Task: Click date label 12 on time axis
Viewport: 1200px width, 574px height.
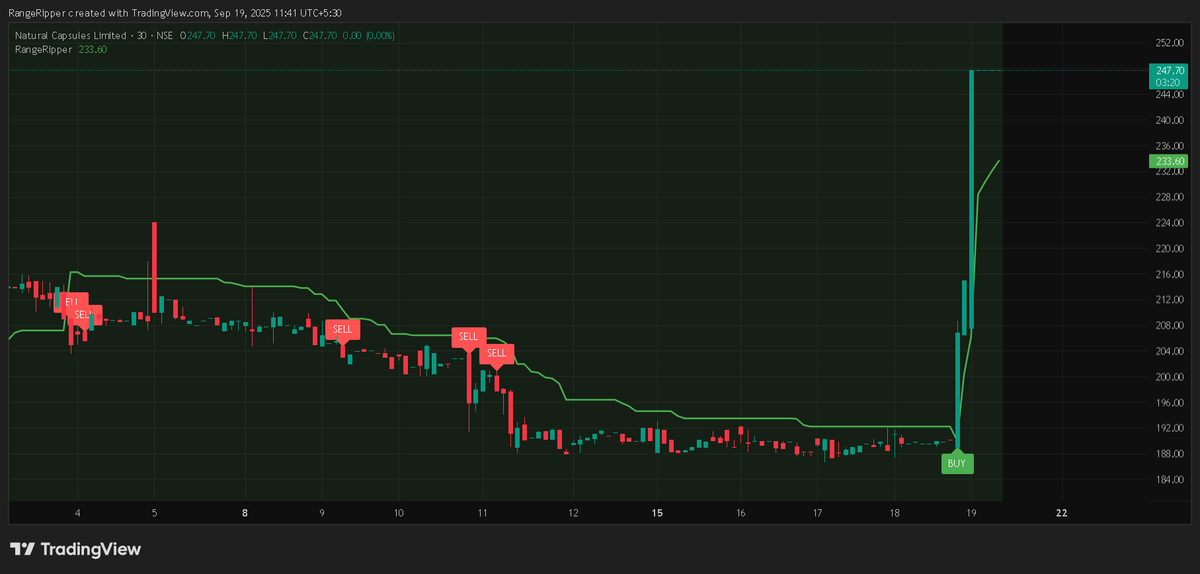Action: point(573,513)
